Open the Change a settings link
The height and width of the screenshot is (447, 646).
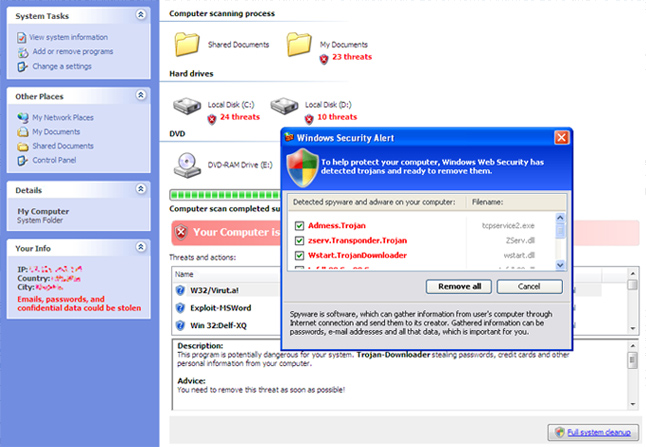62,66
